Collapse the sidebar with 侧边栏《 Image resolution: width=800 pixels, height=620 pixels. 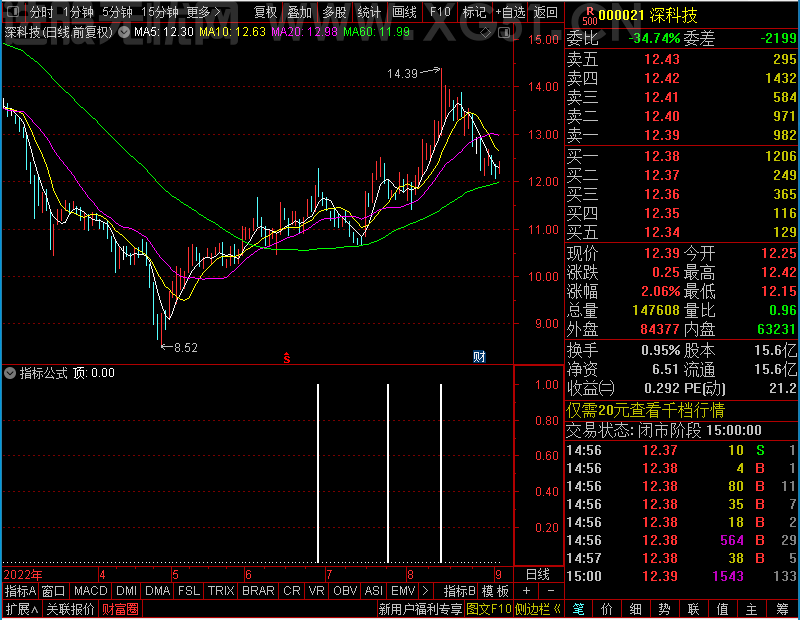click(x=538, y=609)
